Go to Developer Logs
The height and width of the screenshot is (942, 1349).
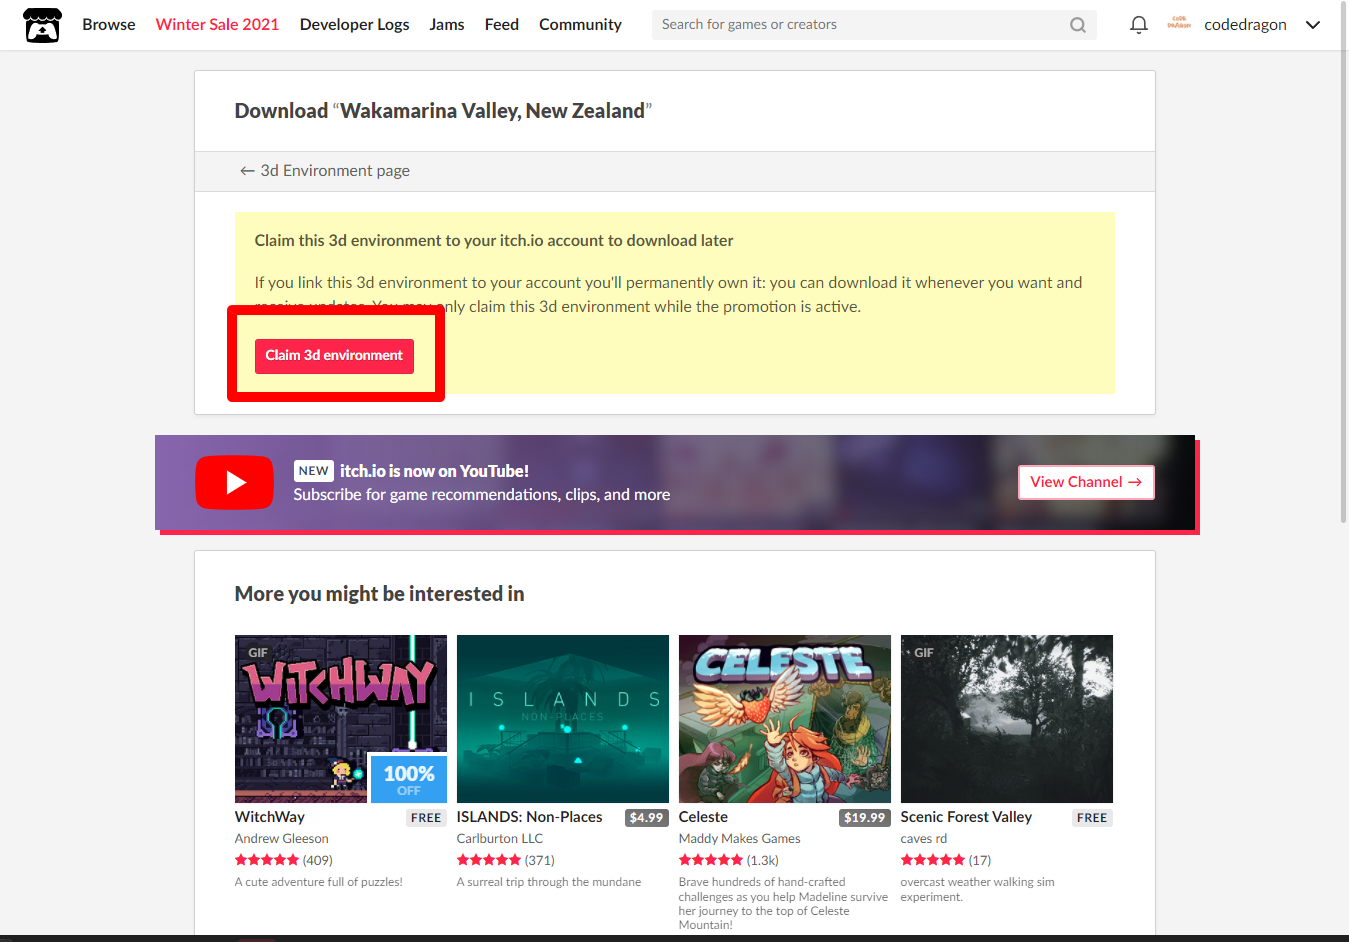(354, 25)
